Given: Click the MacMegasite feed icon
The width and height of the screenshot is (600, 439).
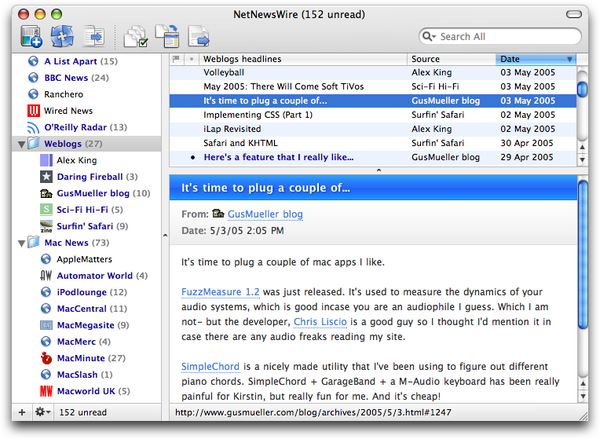Looking at the screenshot, I should tap(46, 325).
